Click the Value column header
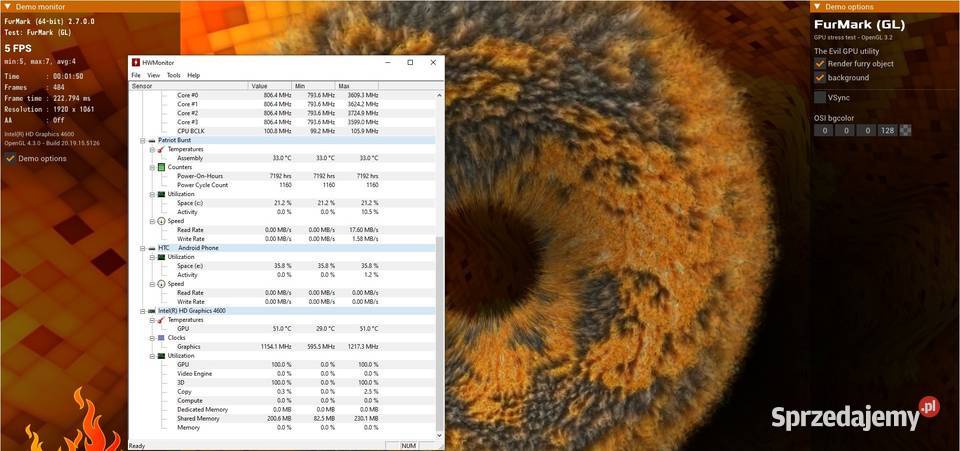This screenshot has width=960, height=451. pos(270,86)
